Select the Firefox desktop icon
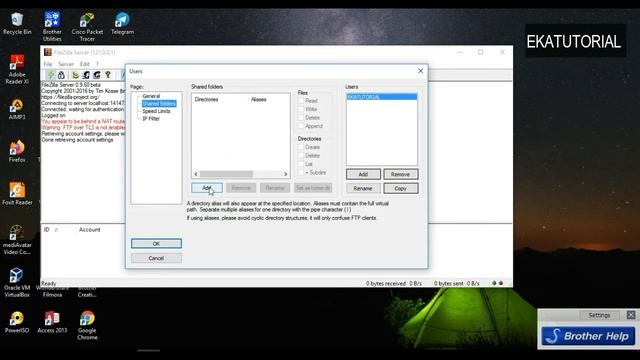Screen dimensions: 640x360 (x=17, y=151)
